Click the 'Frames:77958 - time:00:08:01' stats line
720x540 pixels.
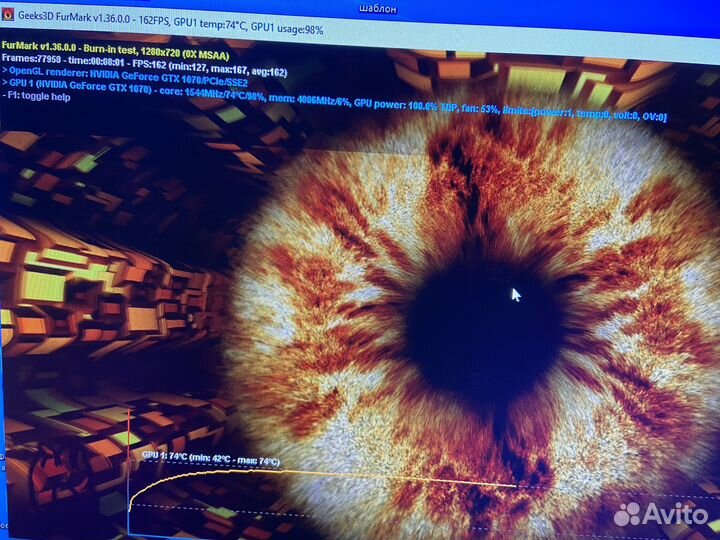pyautogui.click(x=144, y=66)
